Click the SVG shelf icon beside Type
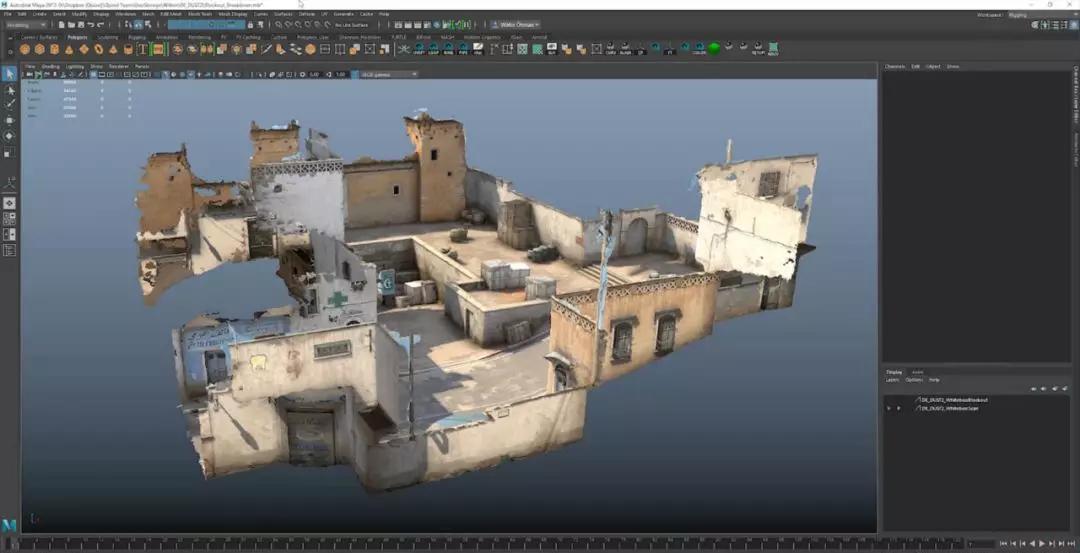This screenshot has width=1080, height=553. [x=158, y=49]
